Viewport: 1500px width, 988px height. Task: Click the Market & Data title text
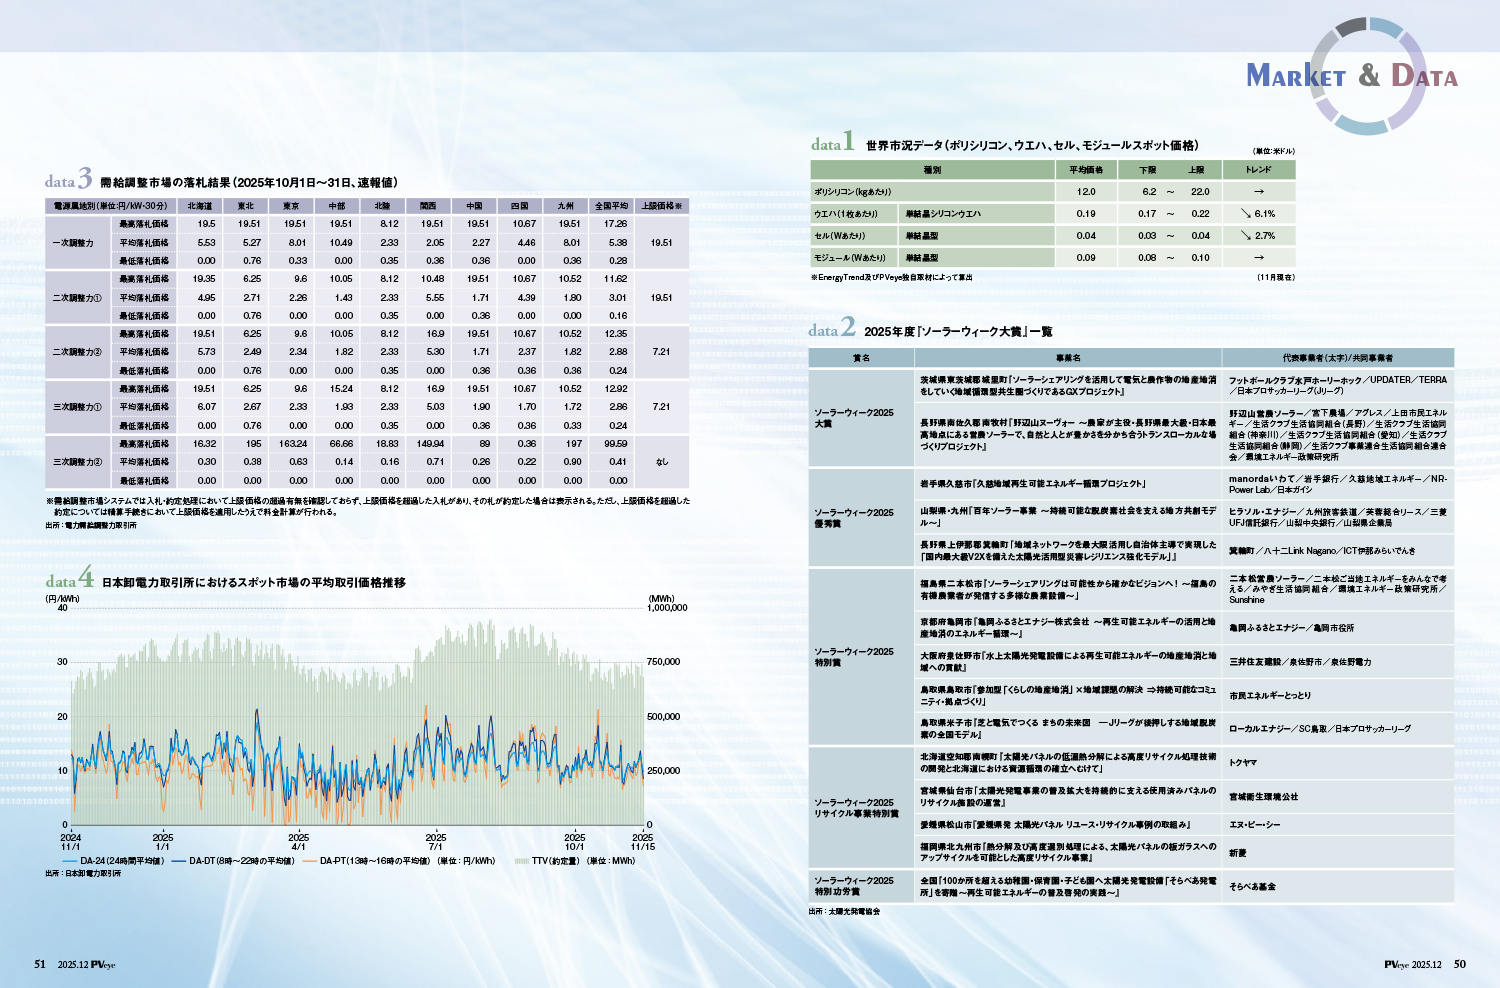[1351, 76]
